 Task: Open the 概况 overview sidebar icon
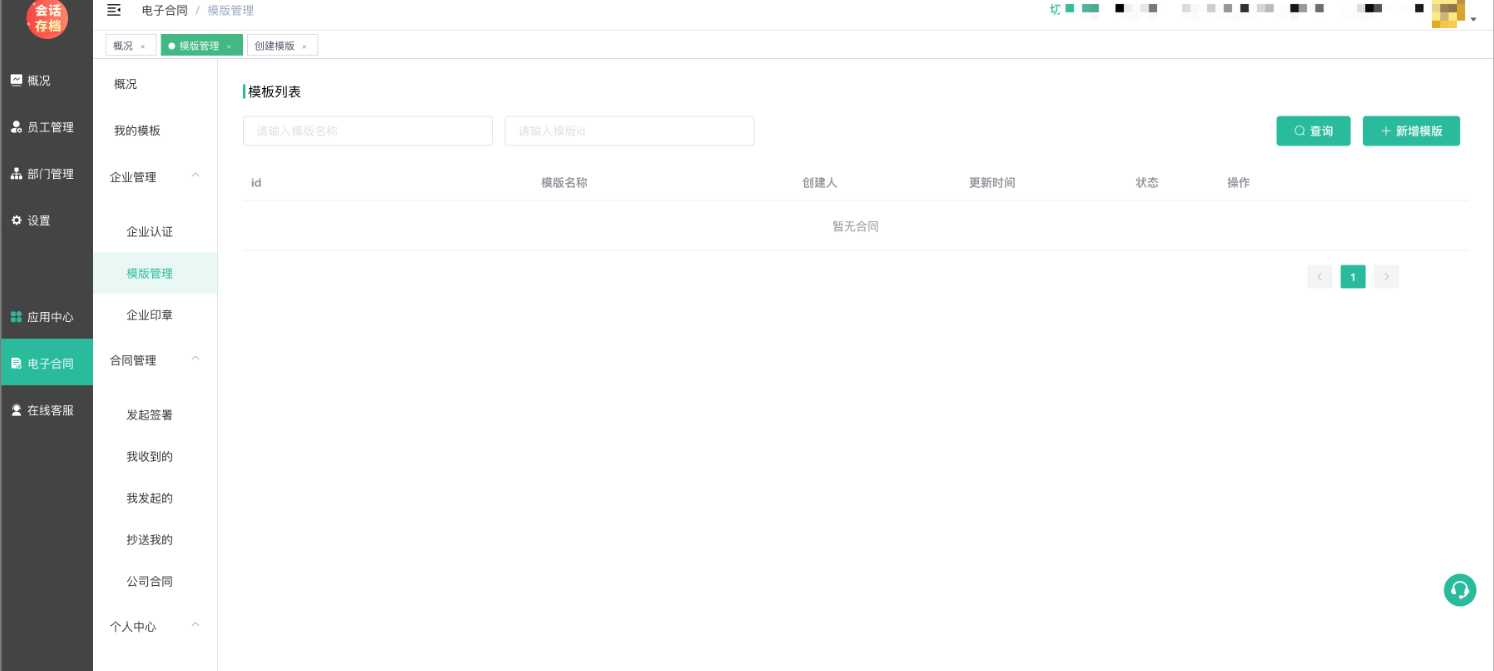pyautogui.click(x=16, y=81)
